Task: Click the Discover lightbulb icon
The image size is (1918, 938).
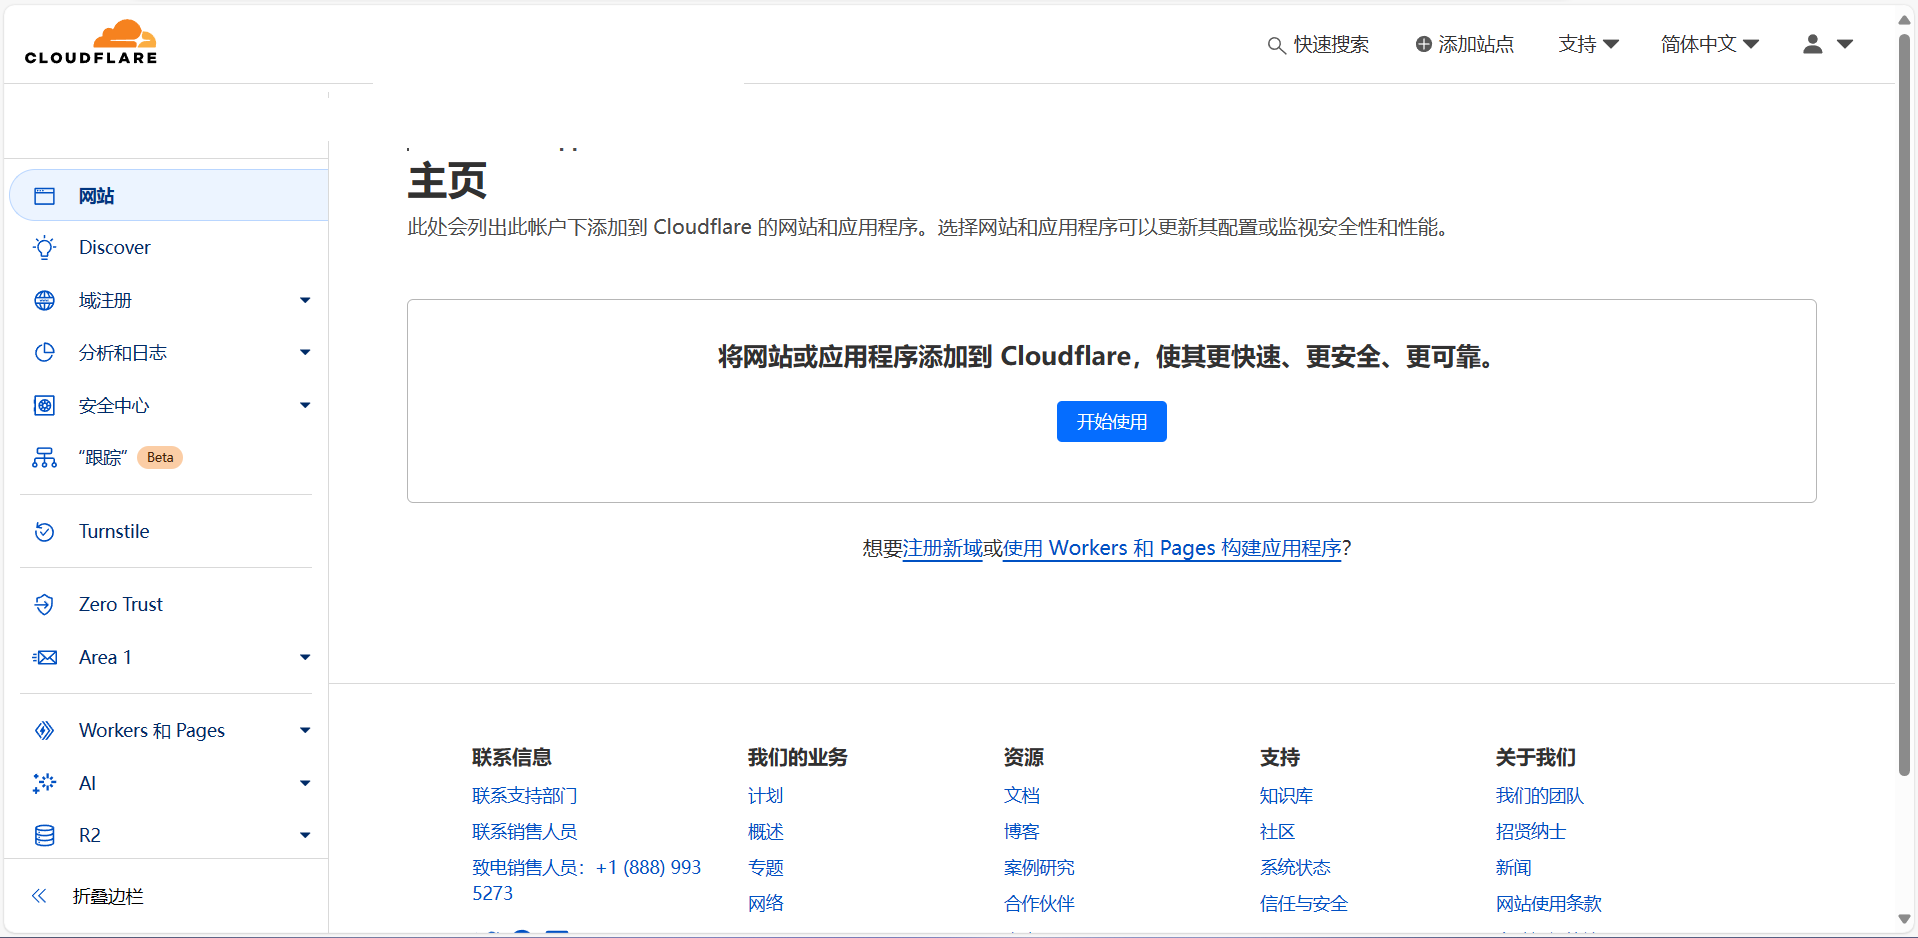Action: pyautogui.click(x=44, y=248)
